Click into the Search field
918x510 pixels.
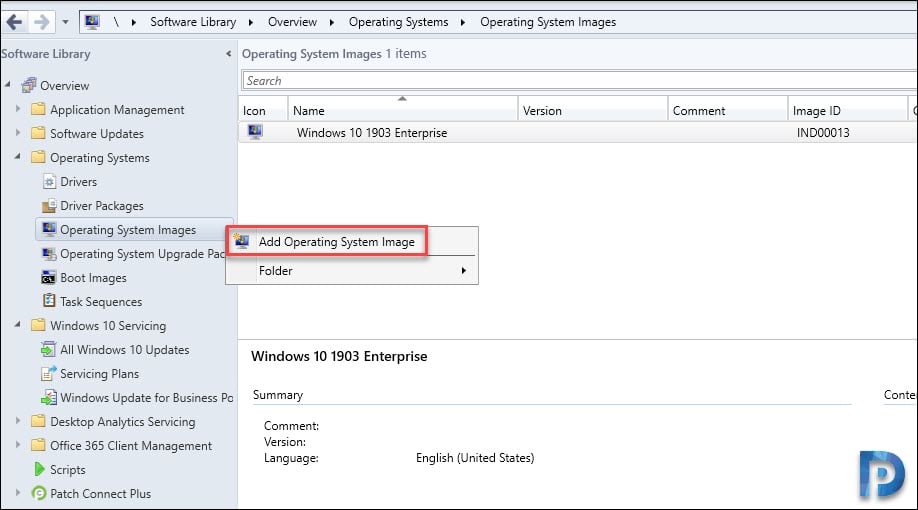click(x=580, y=81)
